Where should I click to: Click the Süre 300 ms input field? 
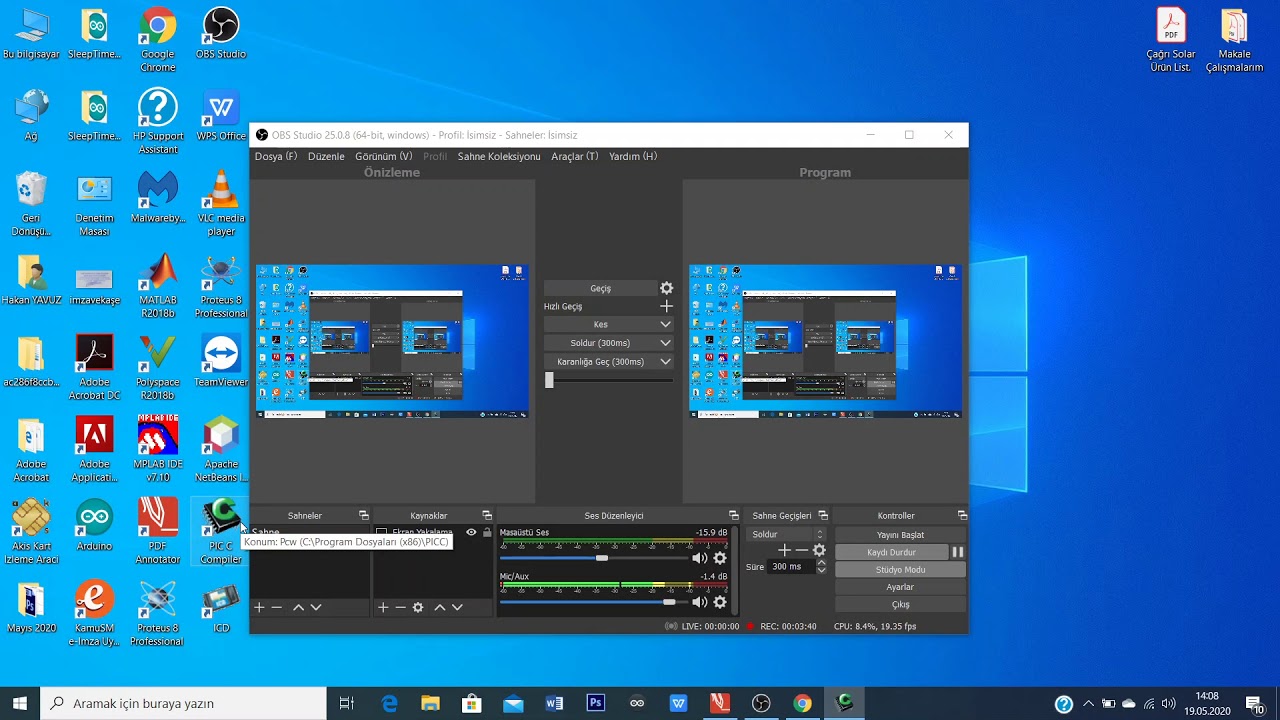790,567
